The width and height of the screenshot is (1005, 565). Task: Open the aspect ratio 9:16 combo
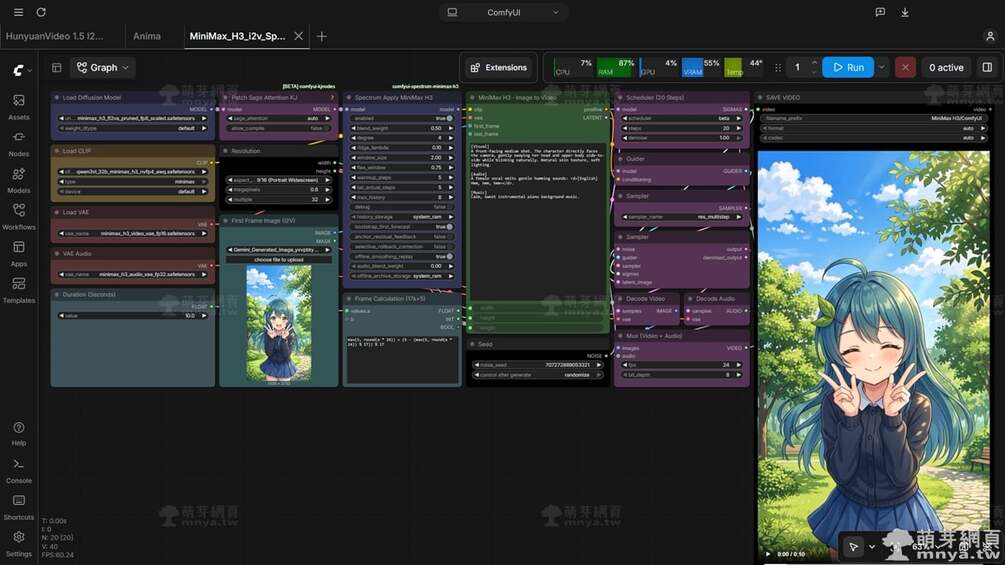tap(278, 180)
